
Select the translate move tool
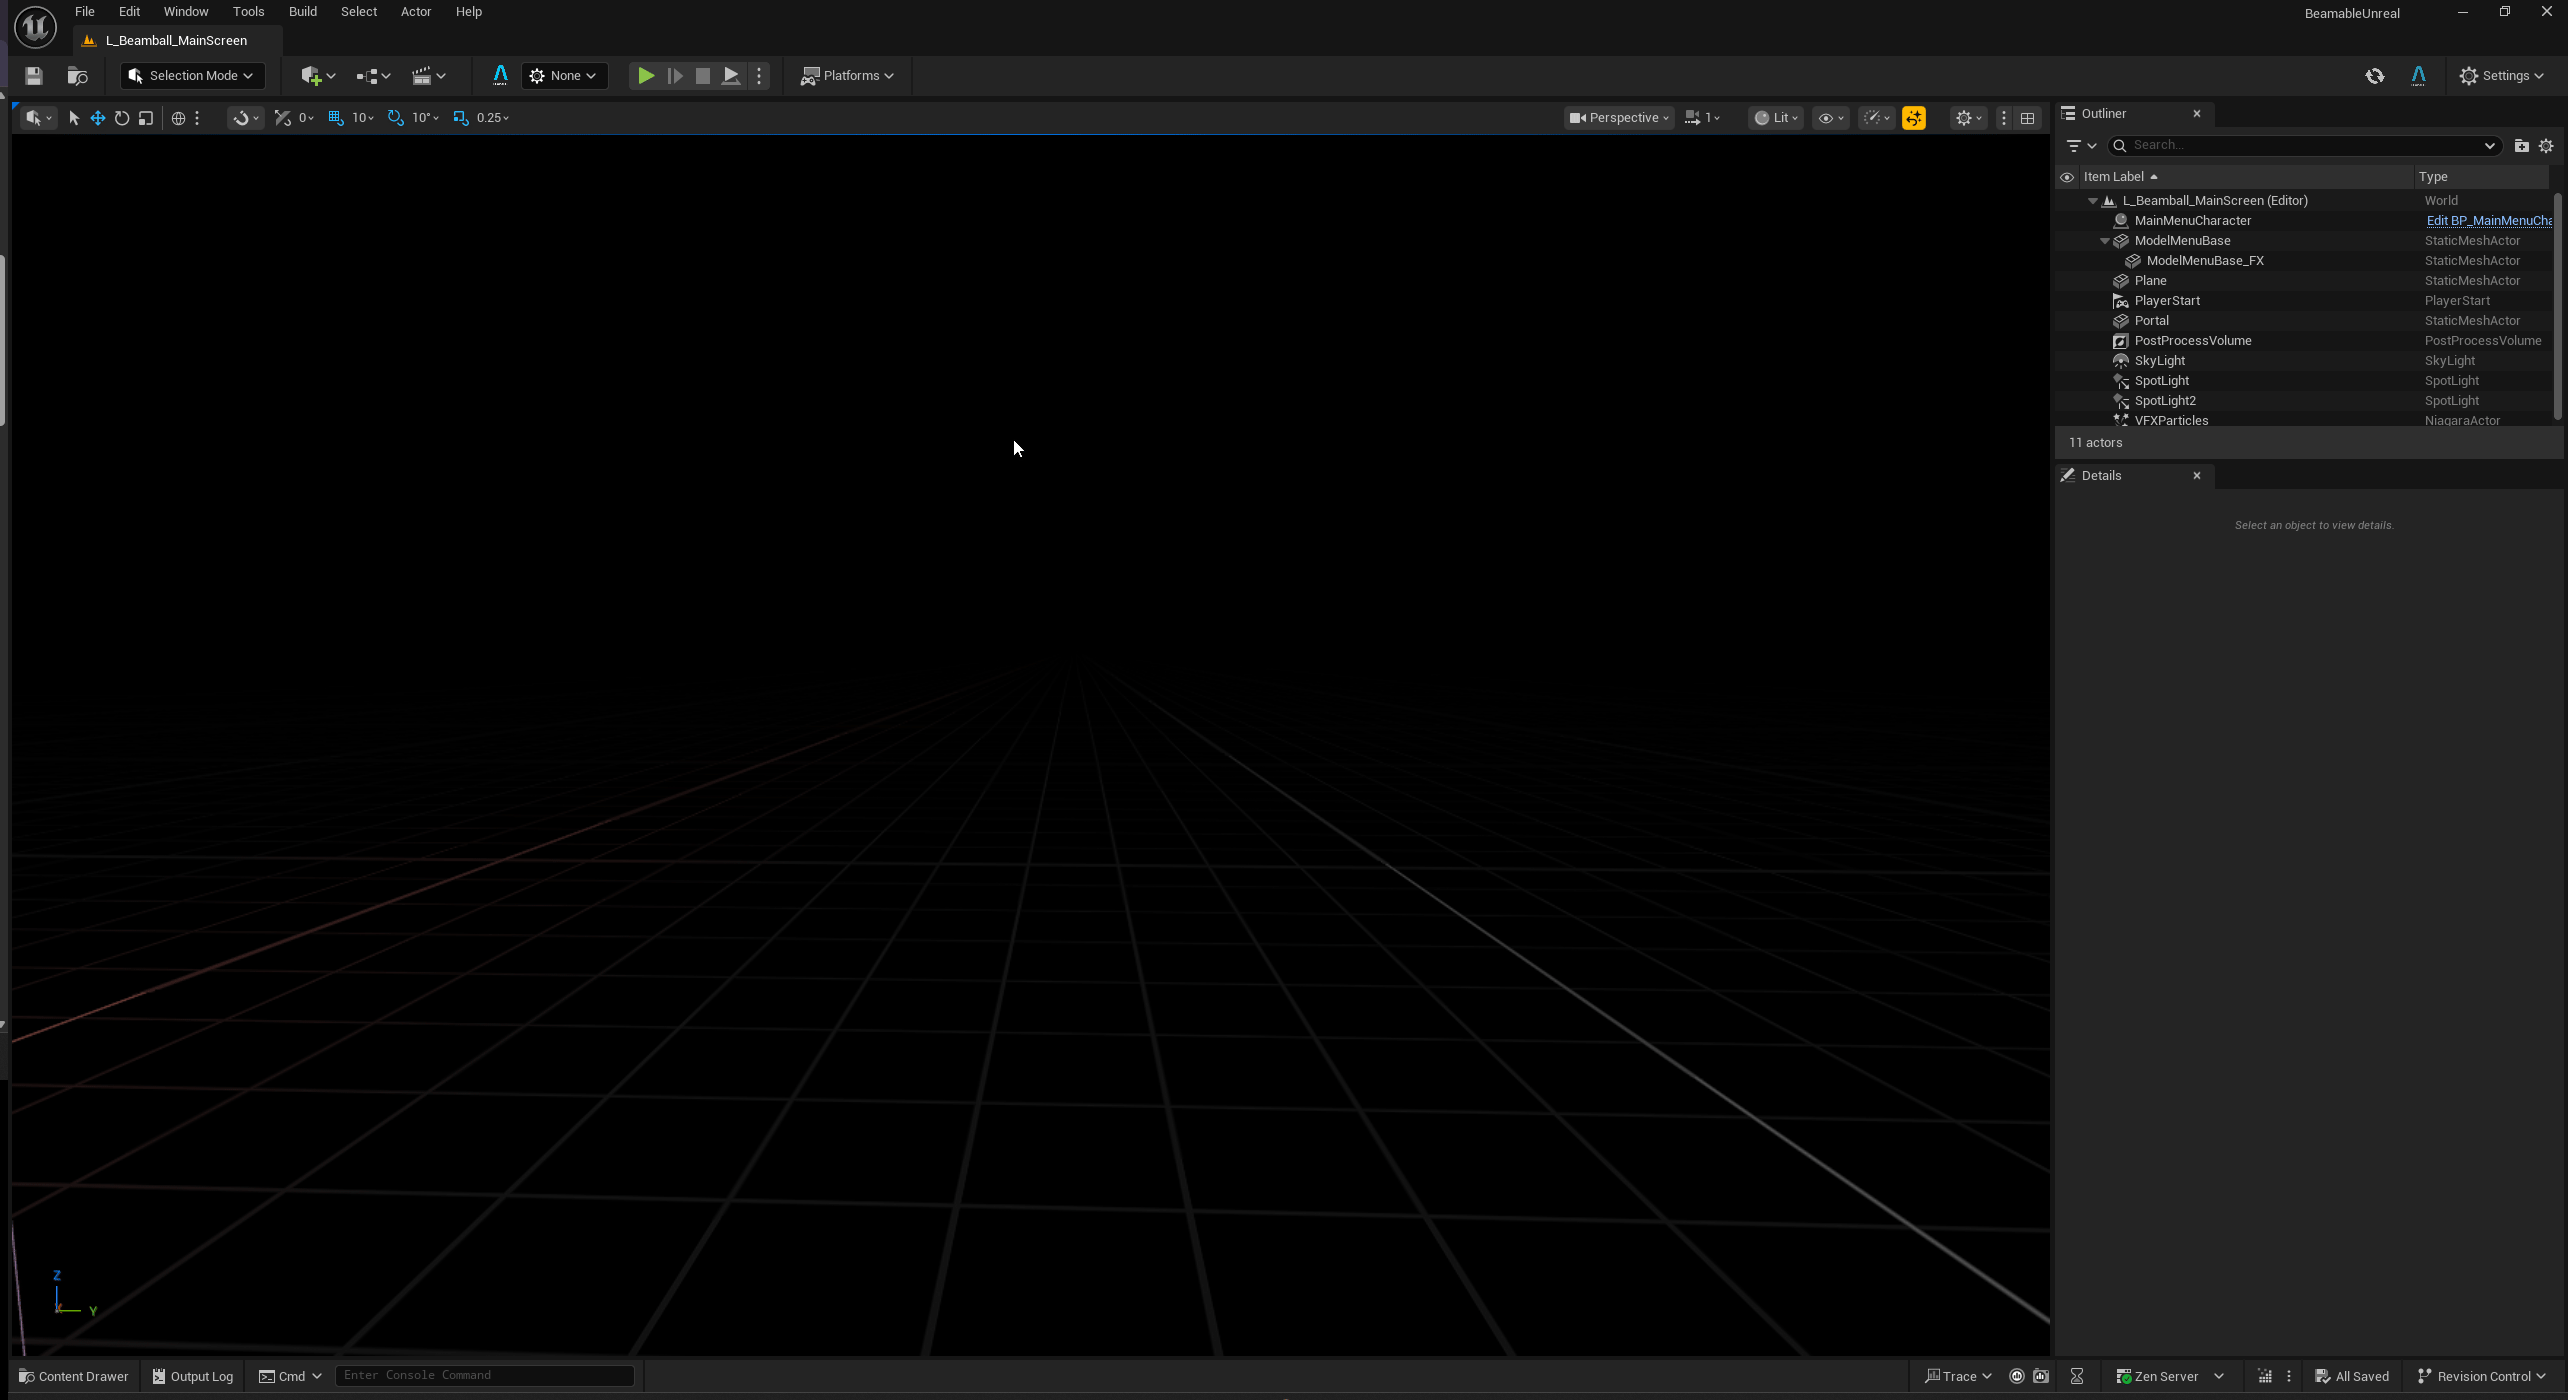pyautogui.click(x=98, y=118)
